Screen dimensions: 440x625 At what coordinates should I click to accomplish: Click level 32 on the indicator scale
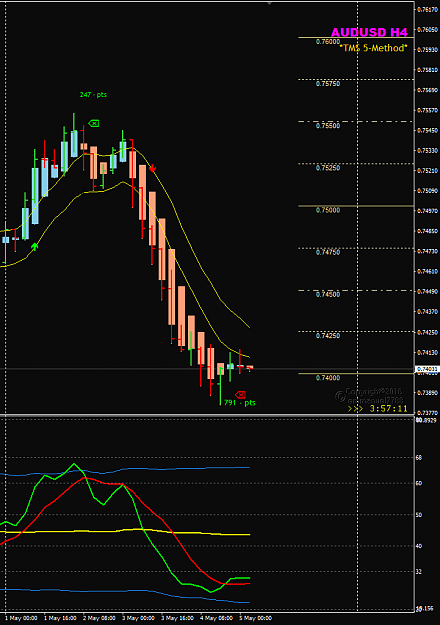[419, 572]
